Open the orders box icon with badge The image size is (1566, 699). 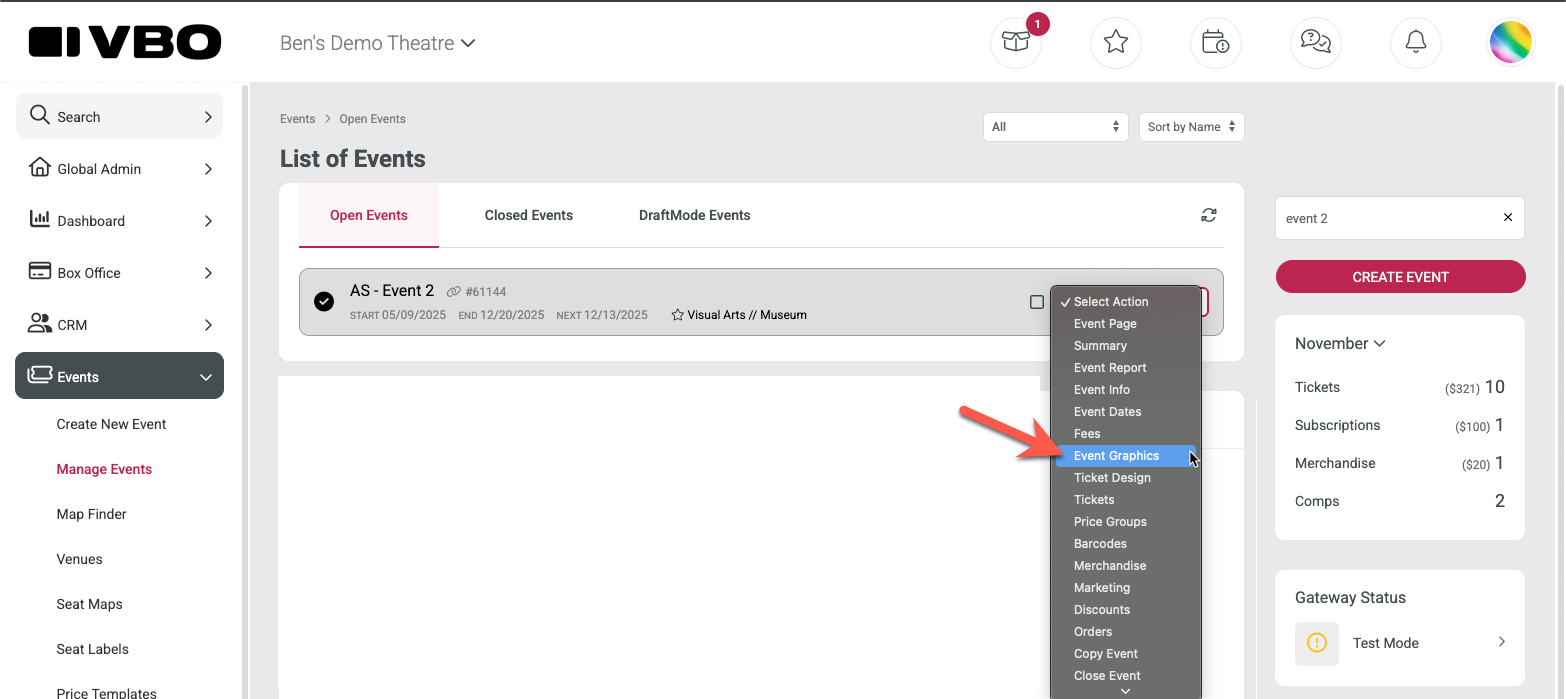click(x=1016, y=43)
